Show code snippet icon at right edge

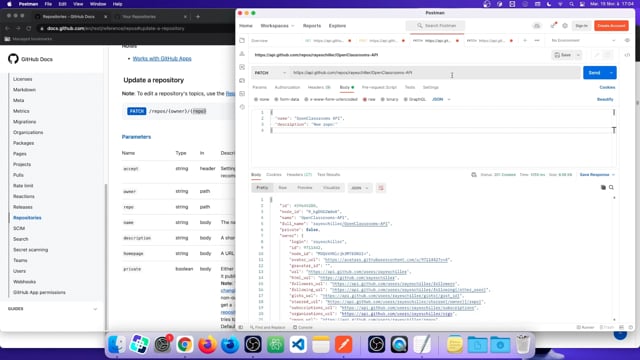[x=627, y=55]
